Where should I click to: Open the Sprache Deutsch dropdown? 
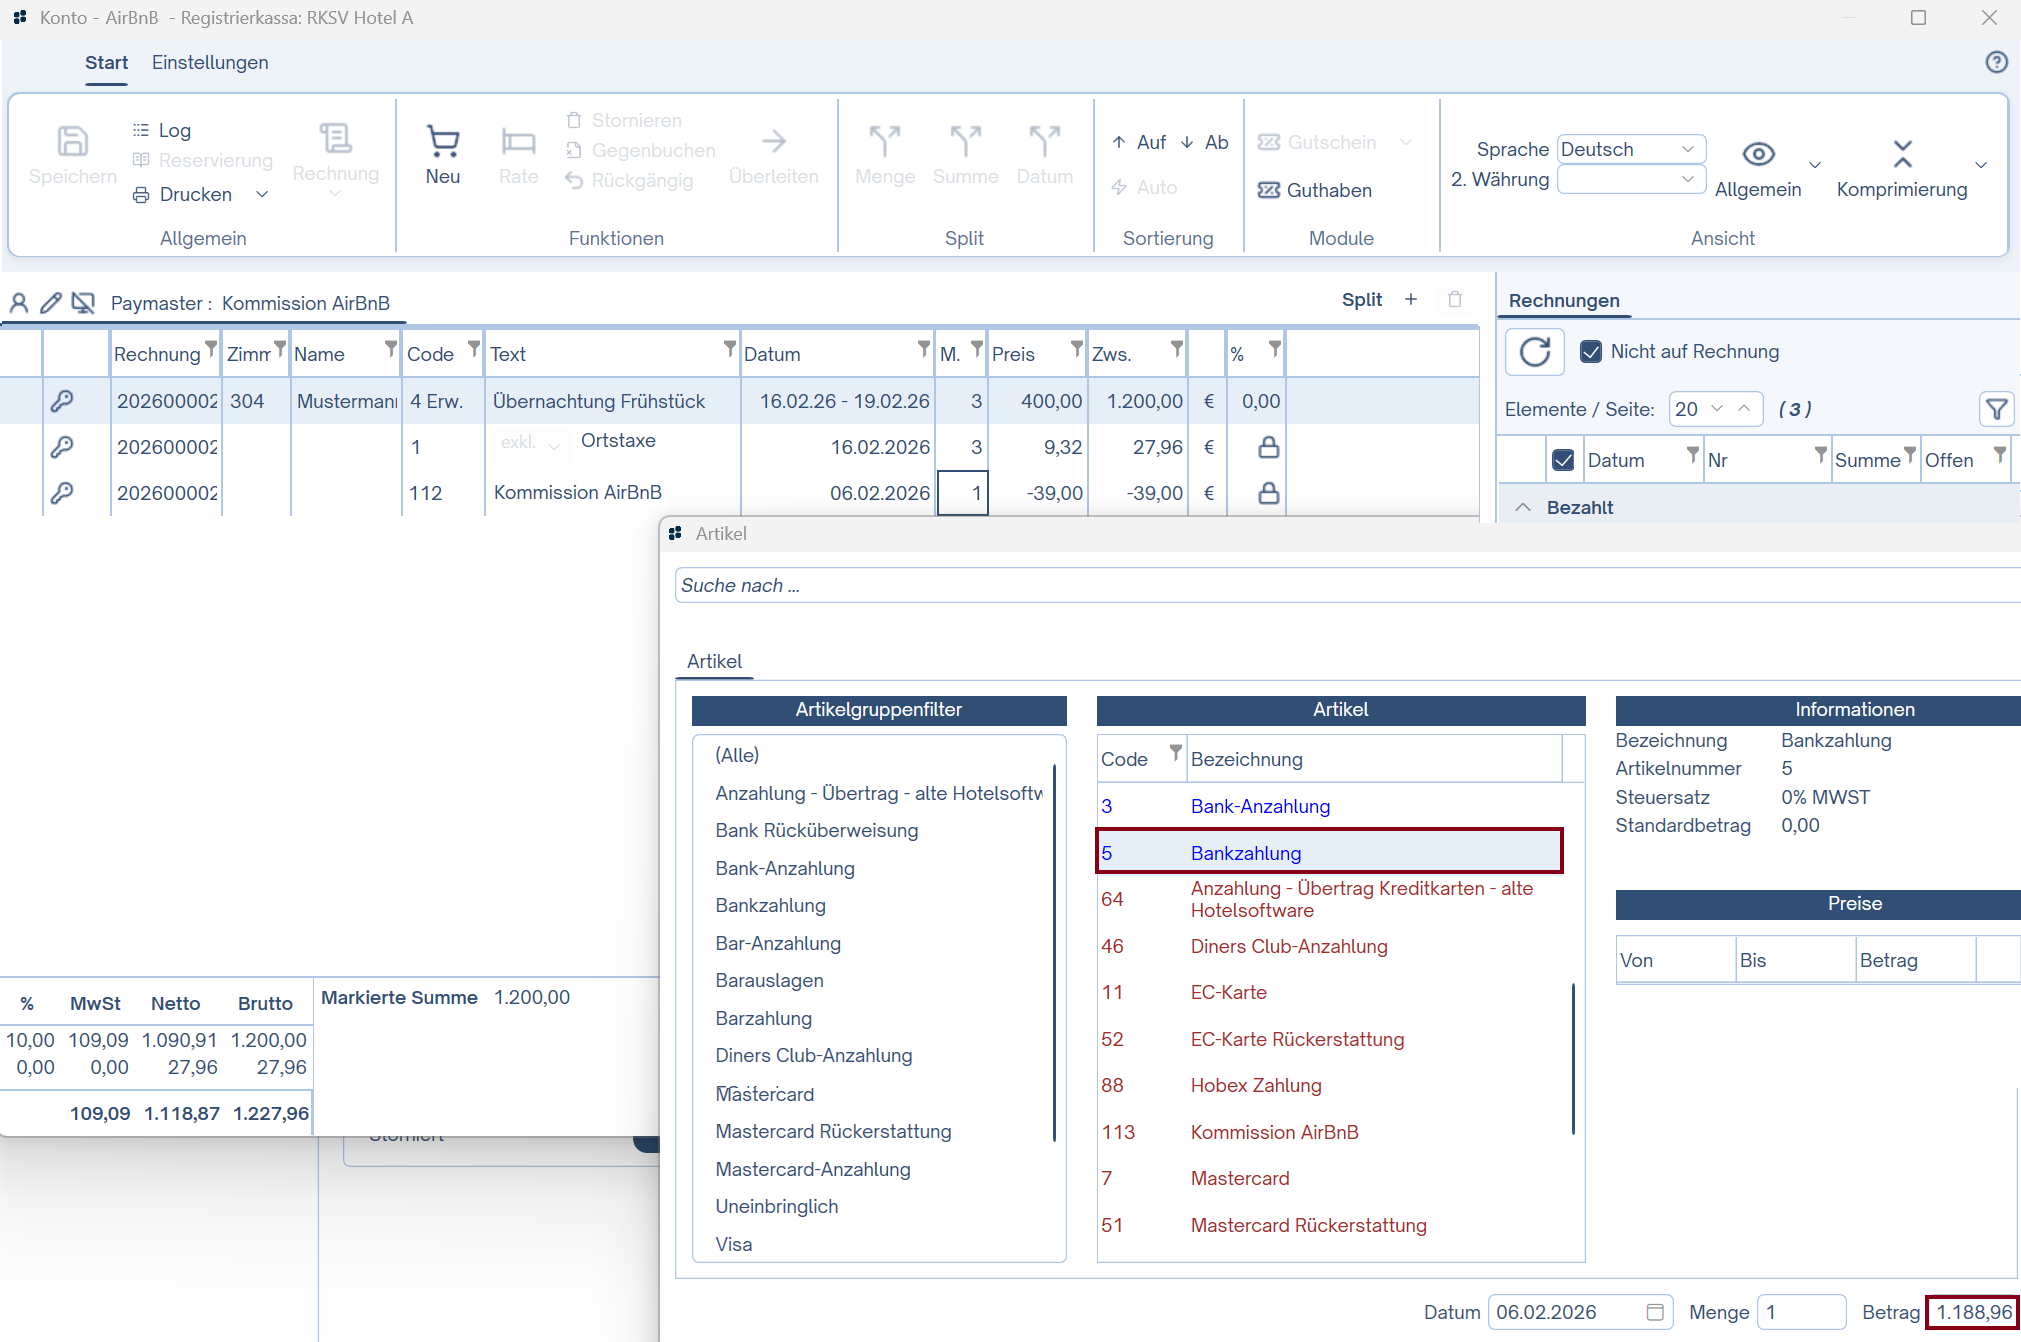click(x=1631, y=149)
